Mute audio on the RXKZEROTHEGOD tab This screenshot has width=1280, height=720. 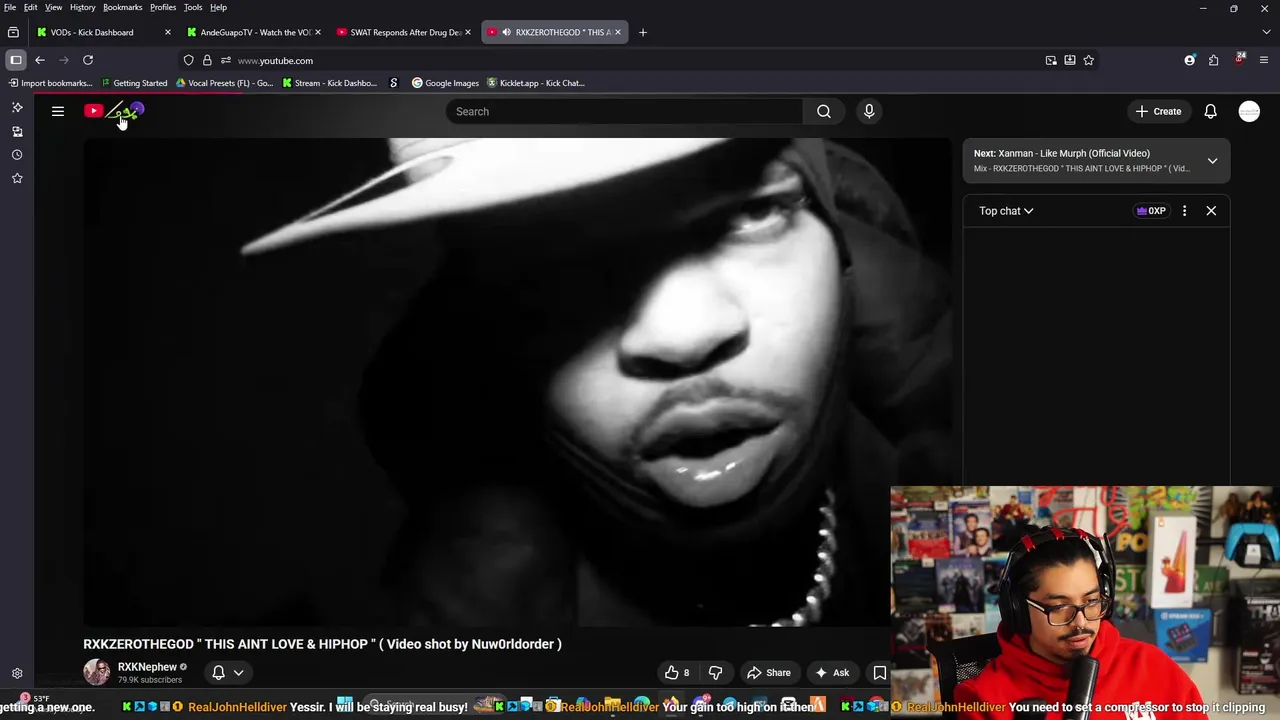[x=506, y=32]
